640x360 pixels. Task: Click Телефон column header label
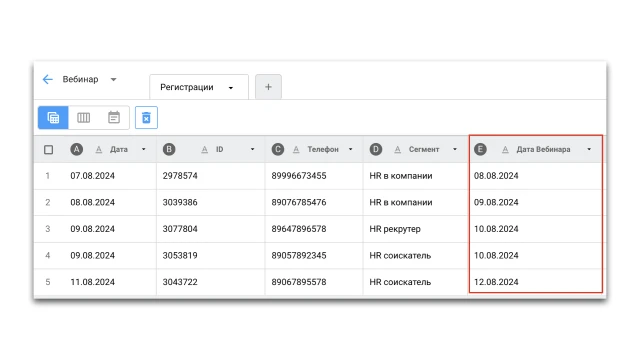[323, 149]
